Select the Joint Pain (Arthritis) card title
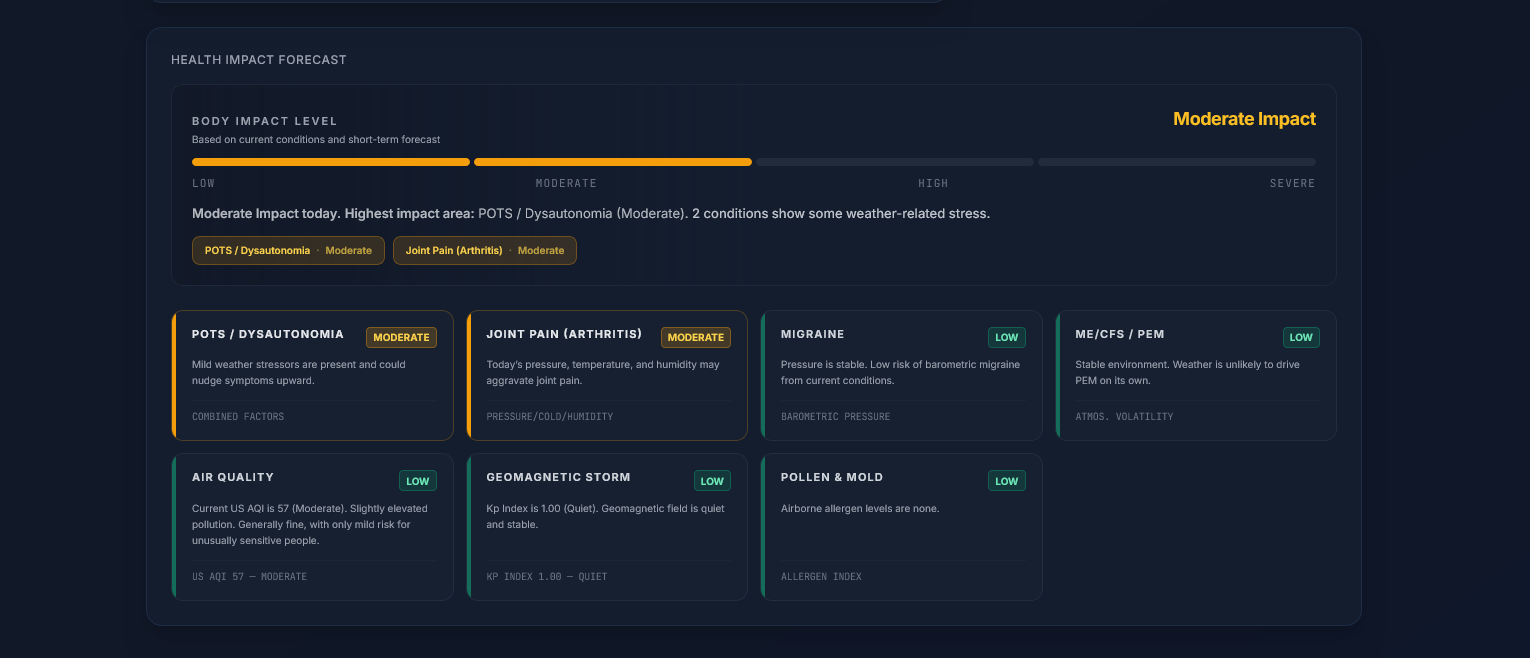Viewport: 1530px width, 658px height. [x=564, y=334]
